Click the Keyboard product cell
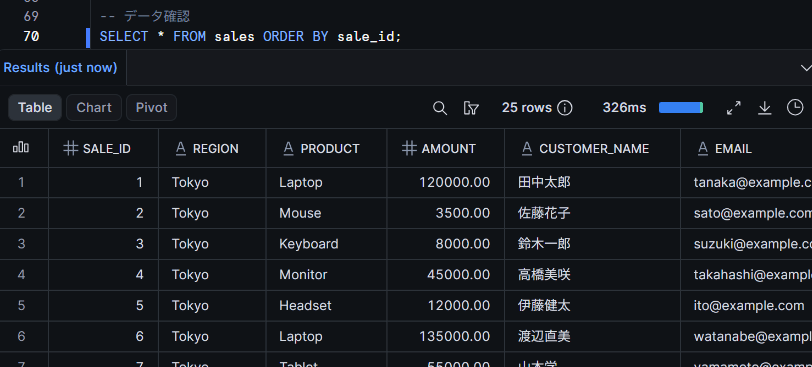This screenshot has width=812, height=367. coord(326,244)
